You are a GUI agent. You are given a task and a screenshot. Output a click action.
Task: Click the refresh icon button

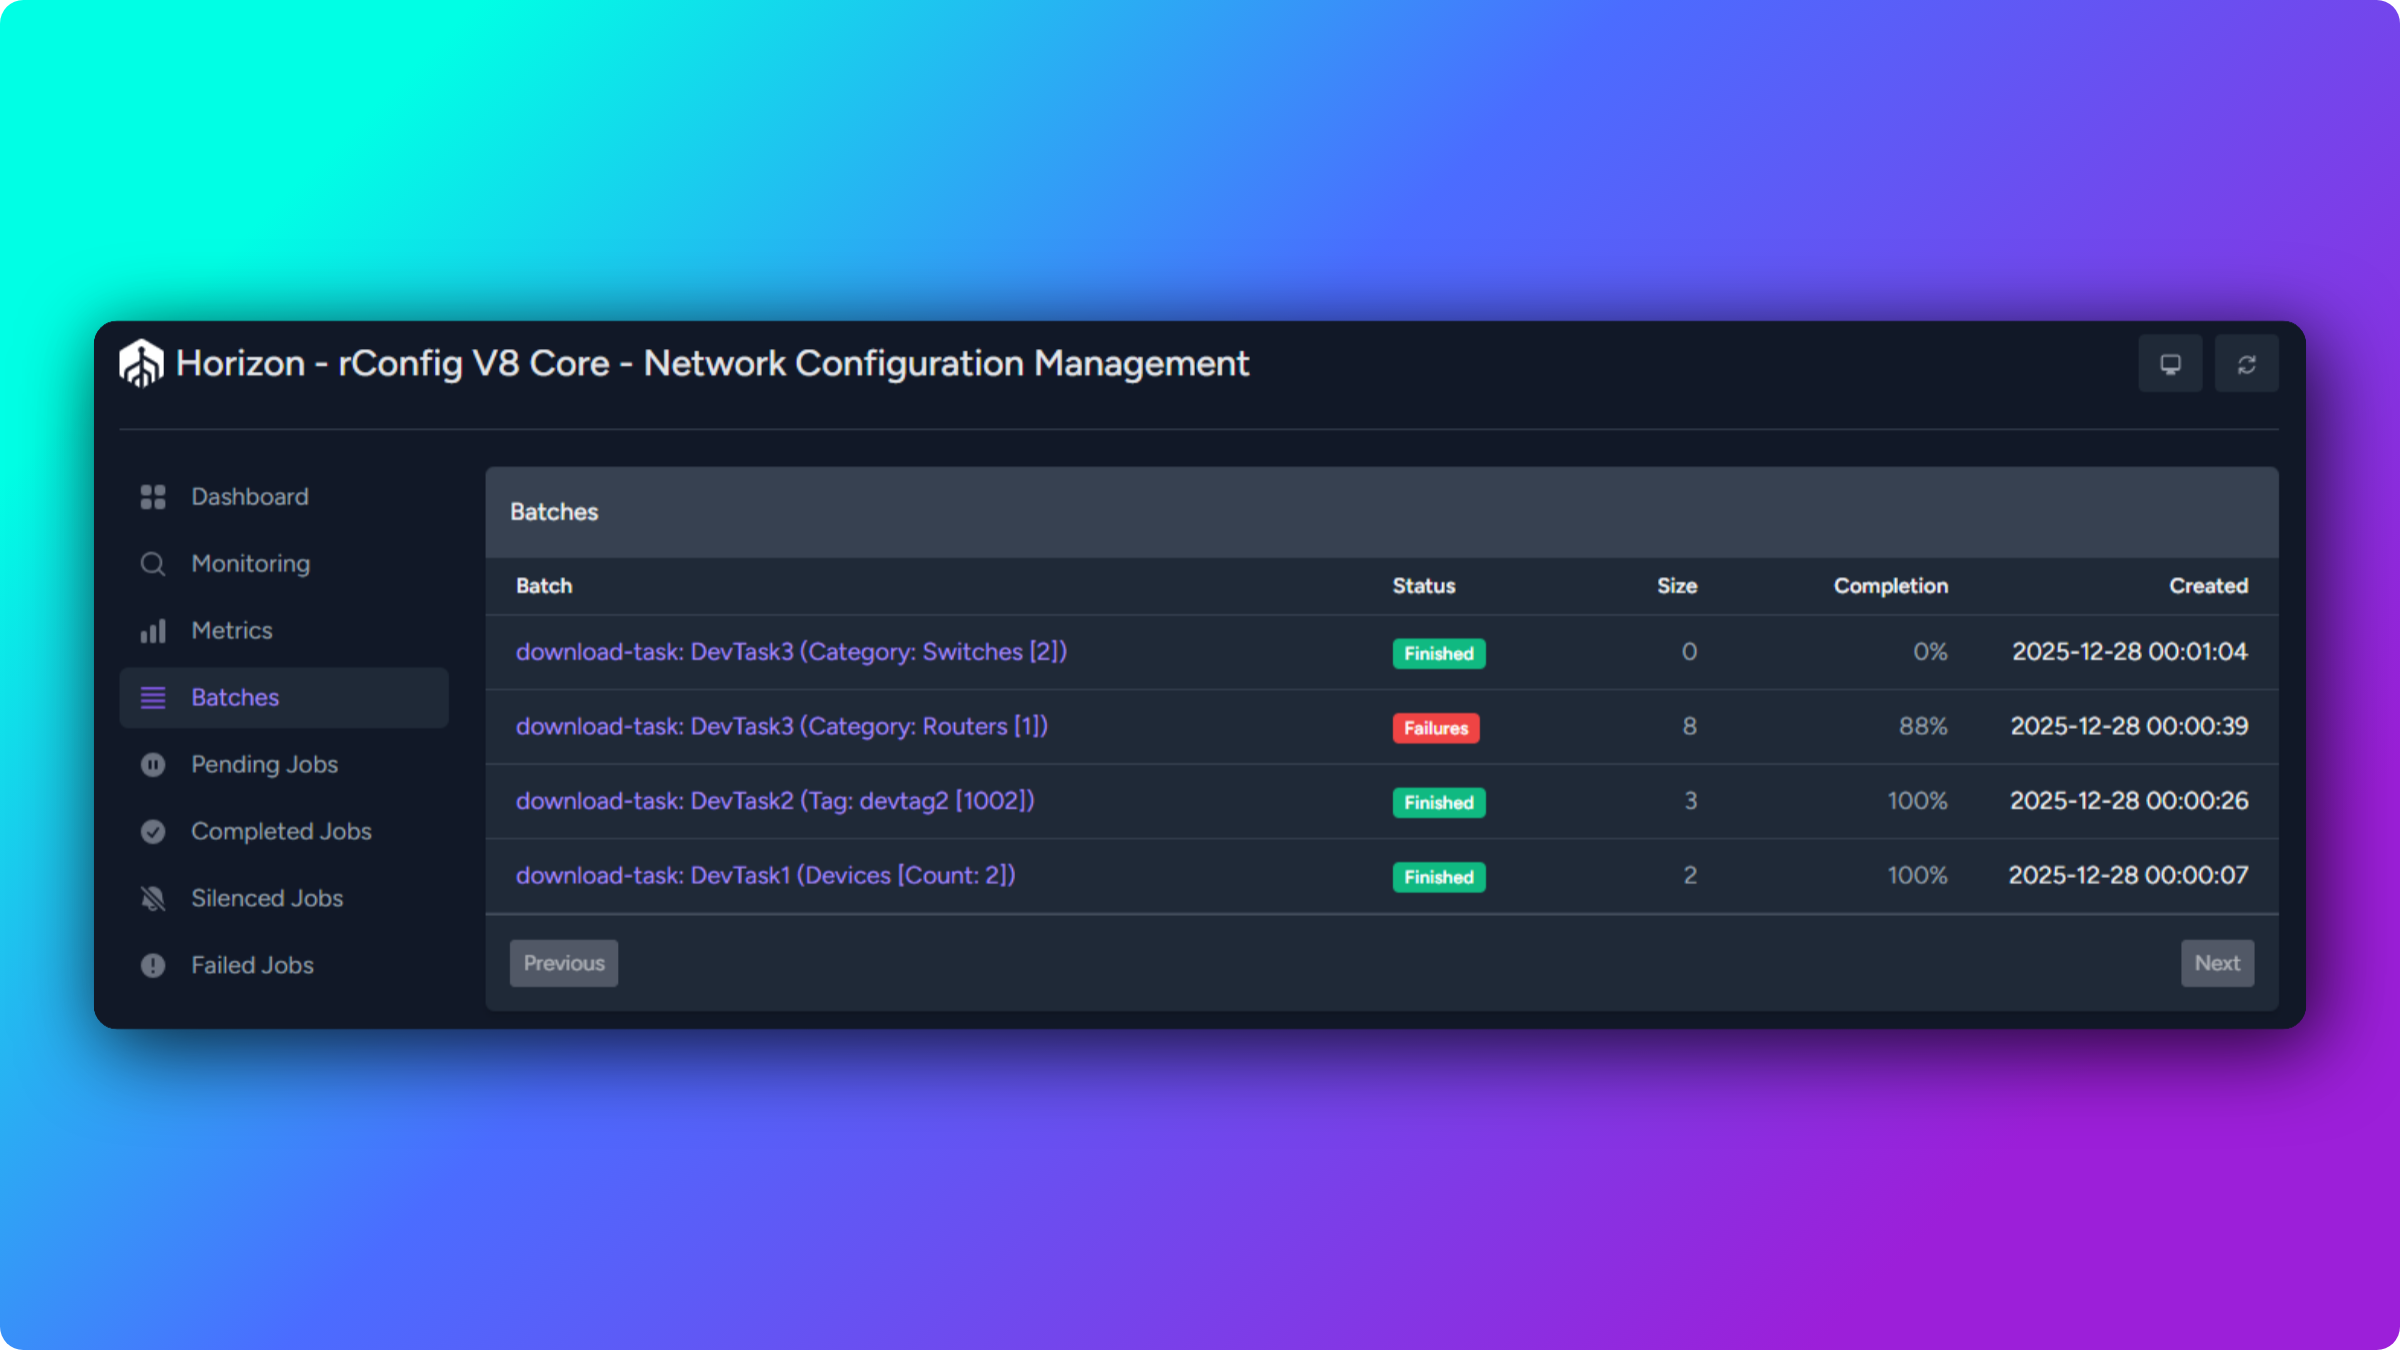[2246, 364]
